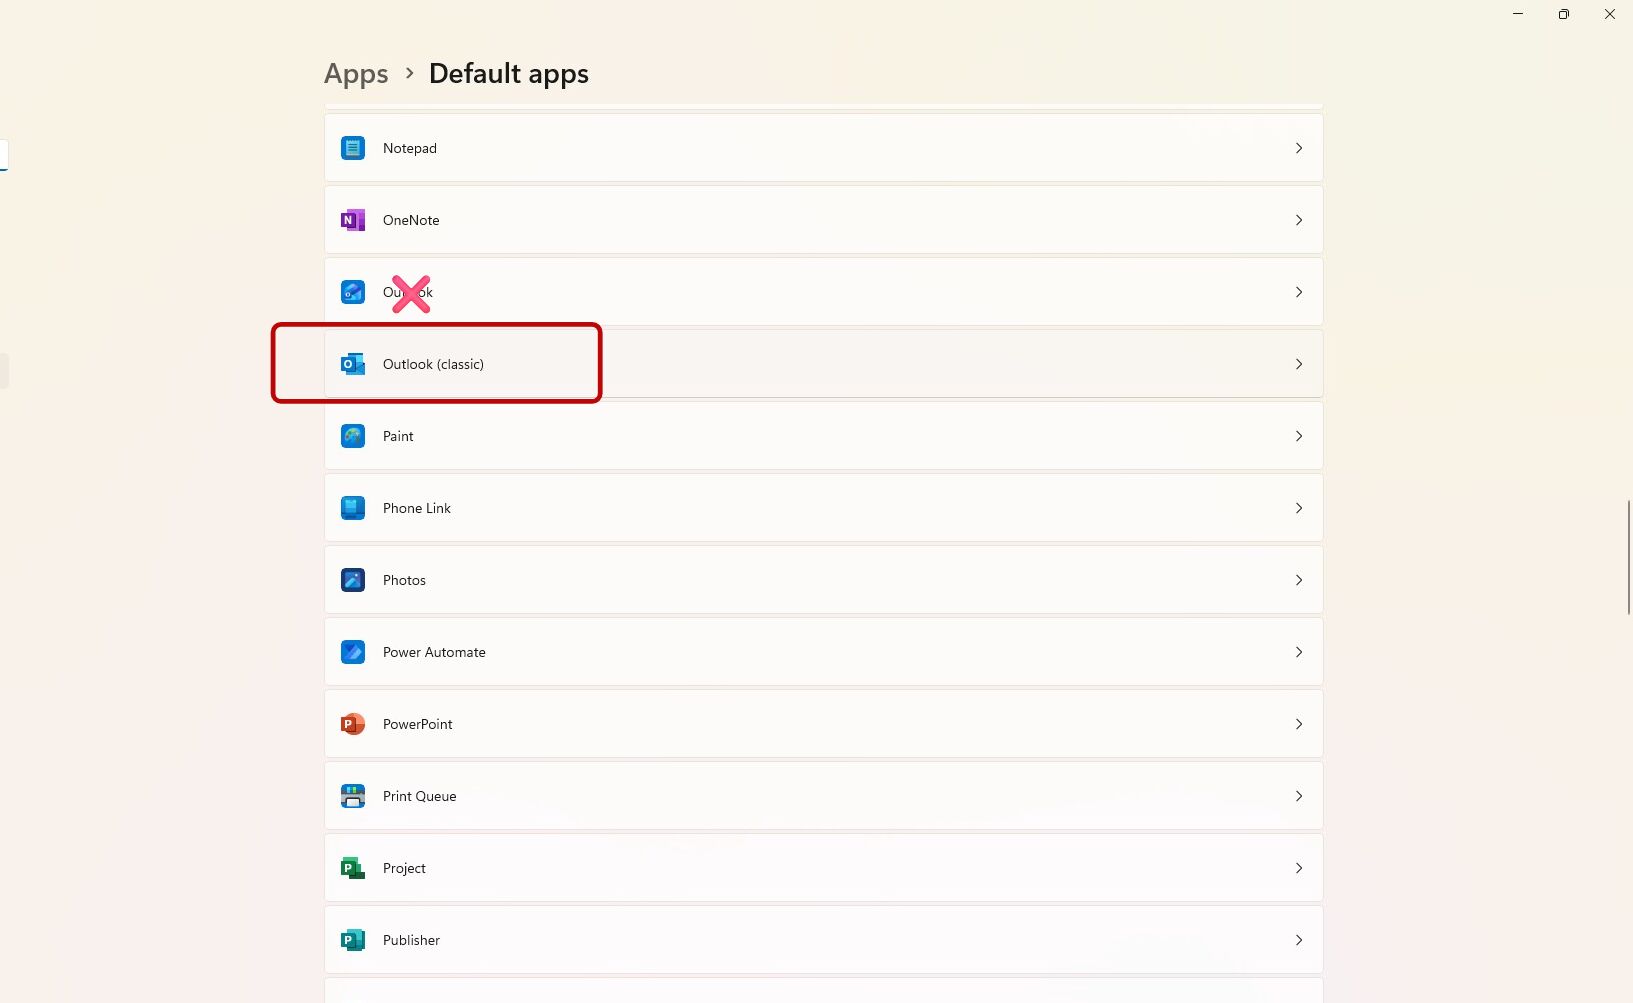Select the Power Automate label text
The image size is (1633, 1003).
(x=434, y=652)
